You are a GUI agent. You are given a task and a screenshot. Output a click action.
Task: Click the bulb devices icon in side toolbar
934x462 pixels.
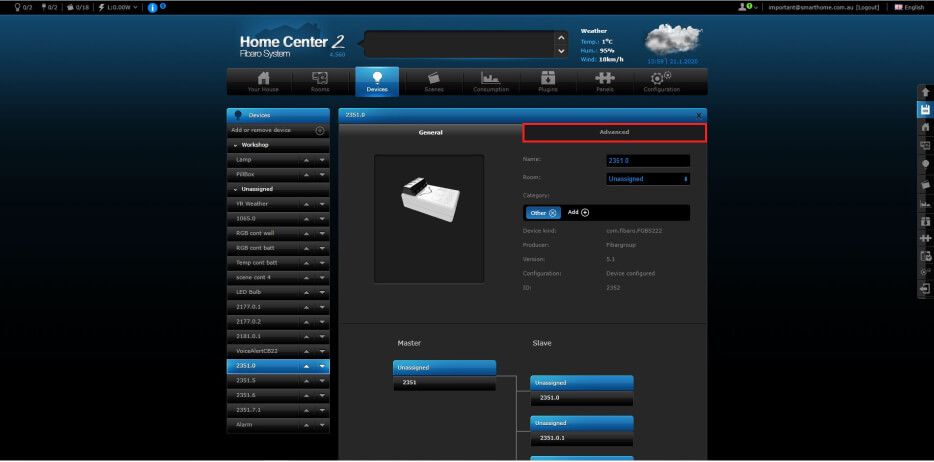pyautogui.click(x=925, y=164)
